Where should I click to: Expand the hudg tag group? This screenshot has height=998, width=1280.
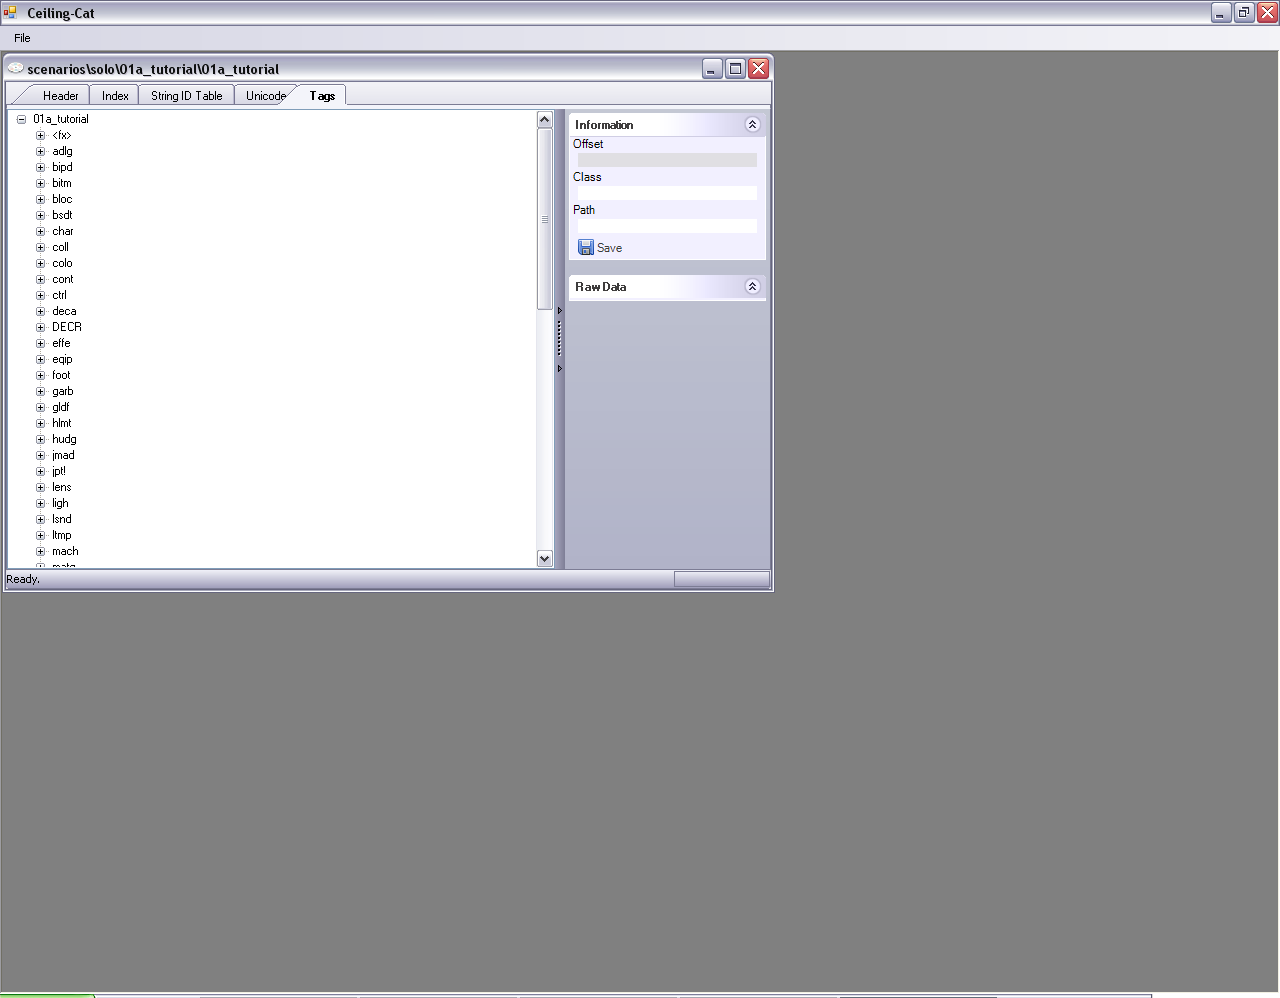41,439
